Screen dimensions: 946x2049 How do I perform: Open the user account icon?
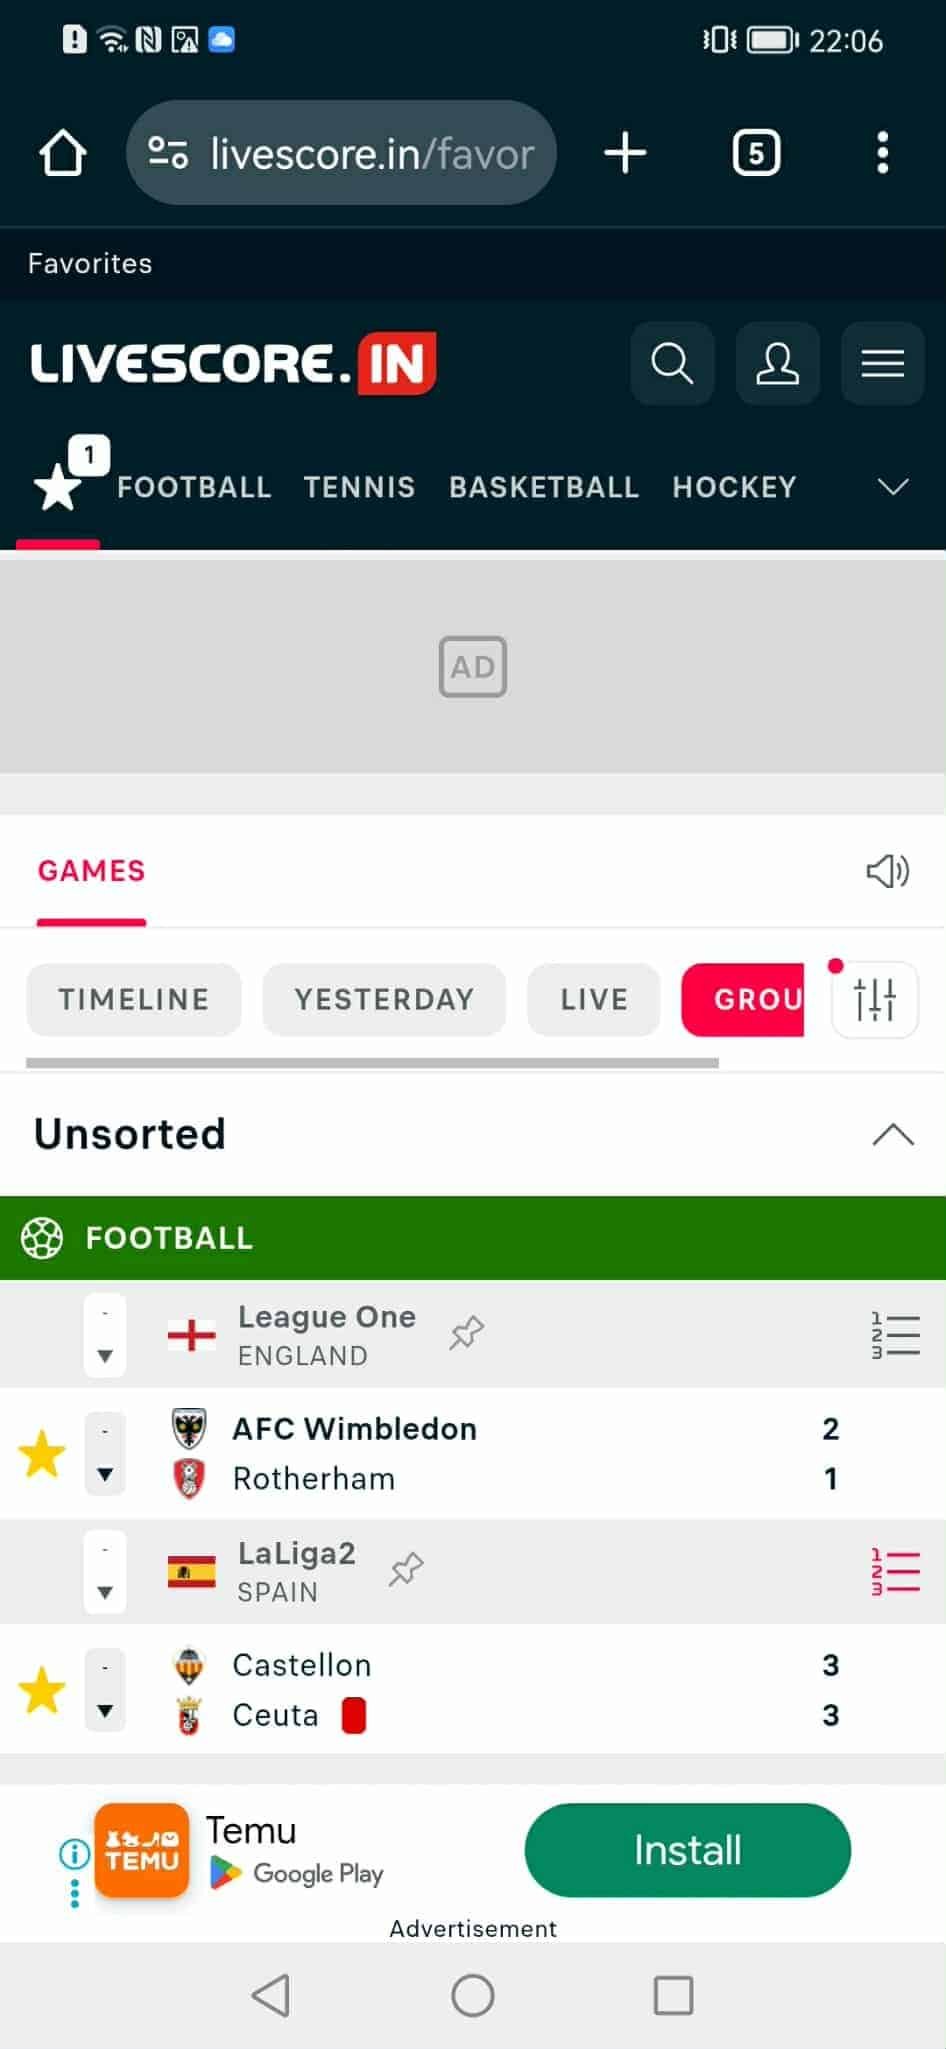coord(777,363)
